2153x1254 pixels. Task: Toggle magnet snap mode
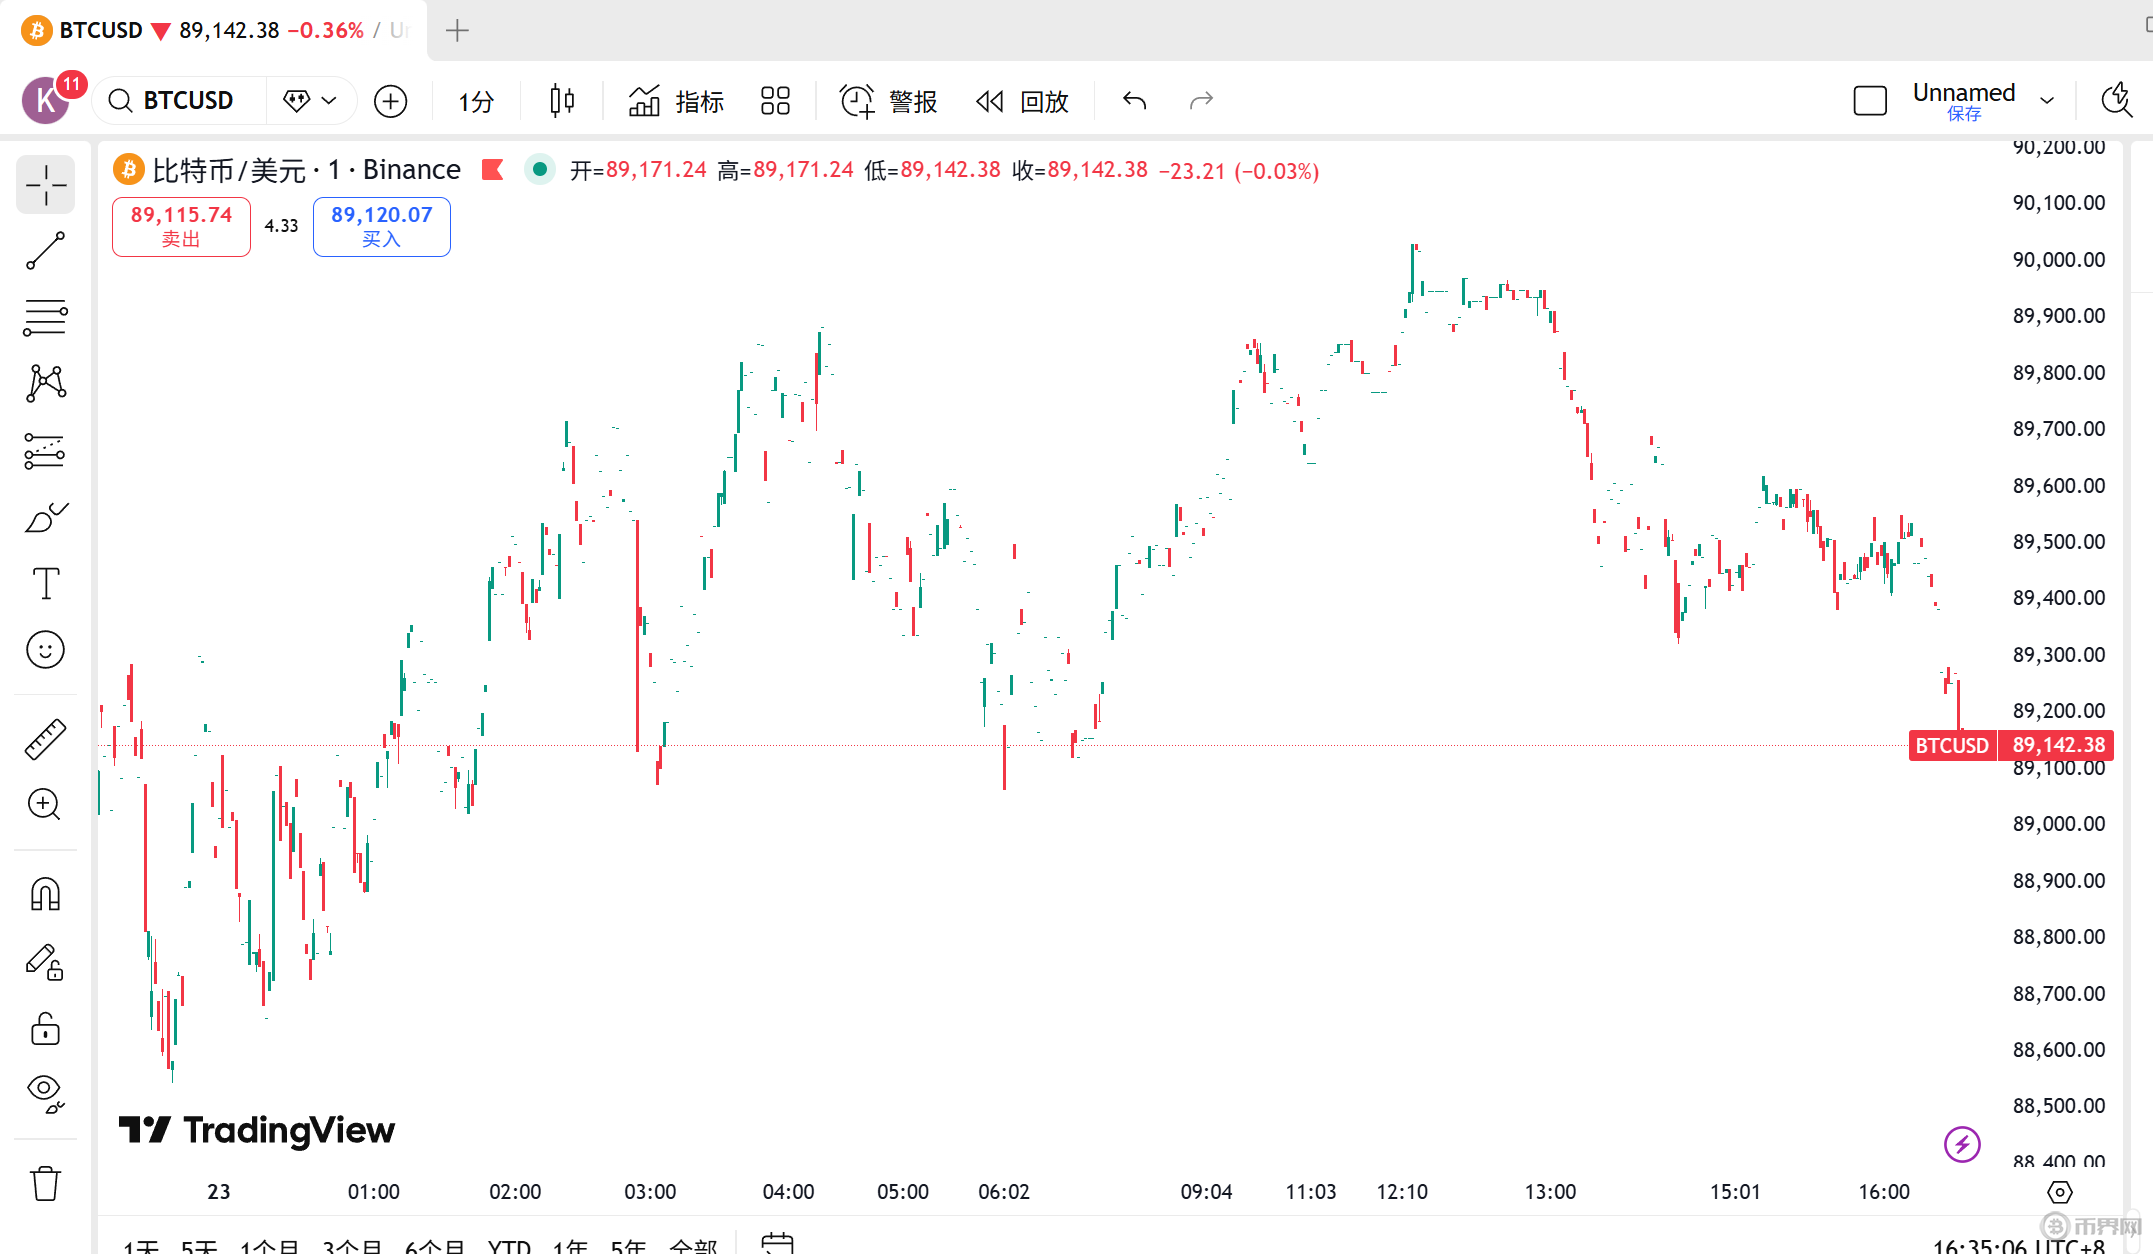(45, 894)
